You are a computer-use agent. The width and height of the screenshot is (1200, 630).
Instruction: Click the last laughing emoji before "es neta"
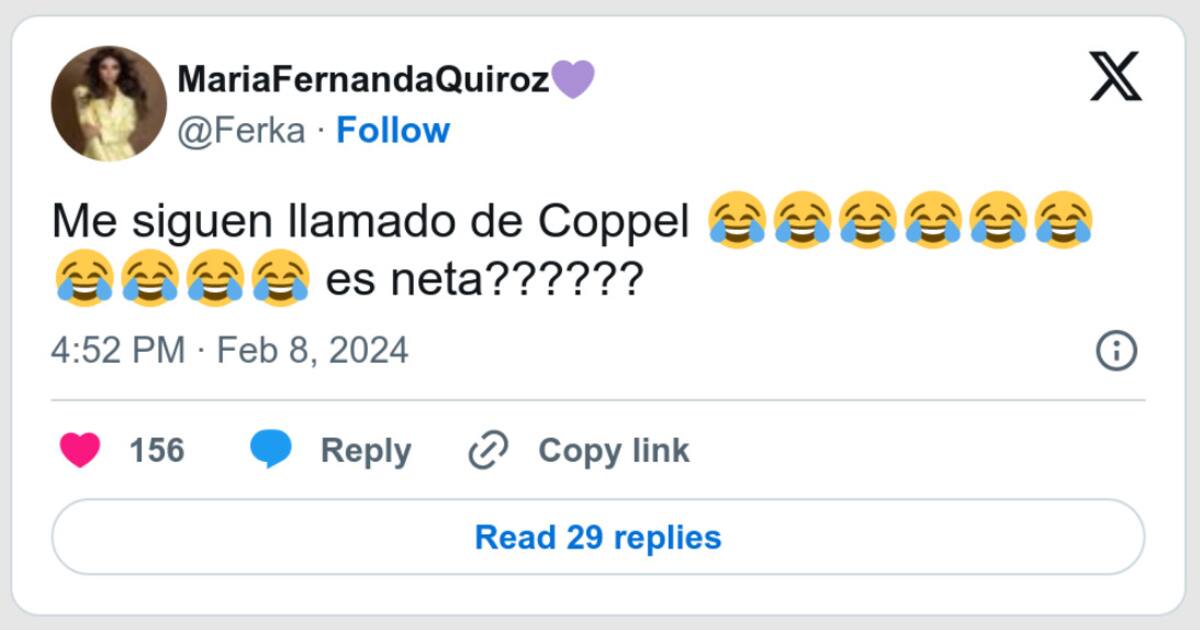click(281, 277)
